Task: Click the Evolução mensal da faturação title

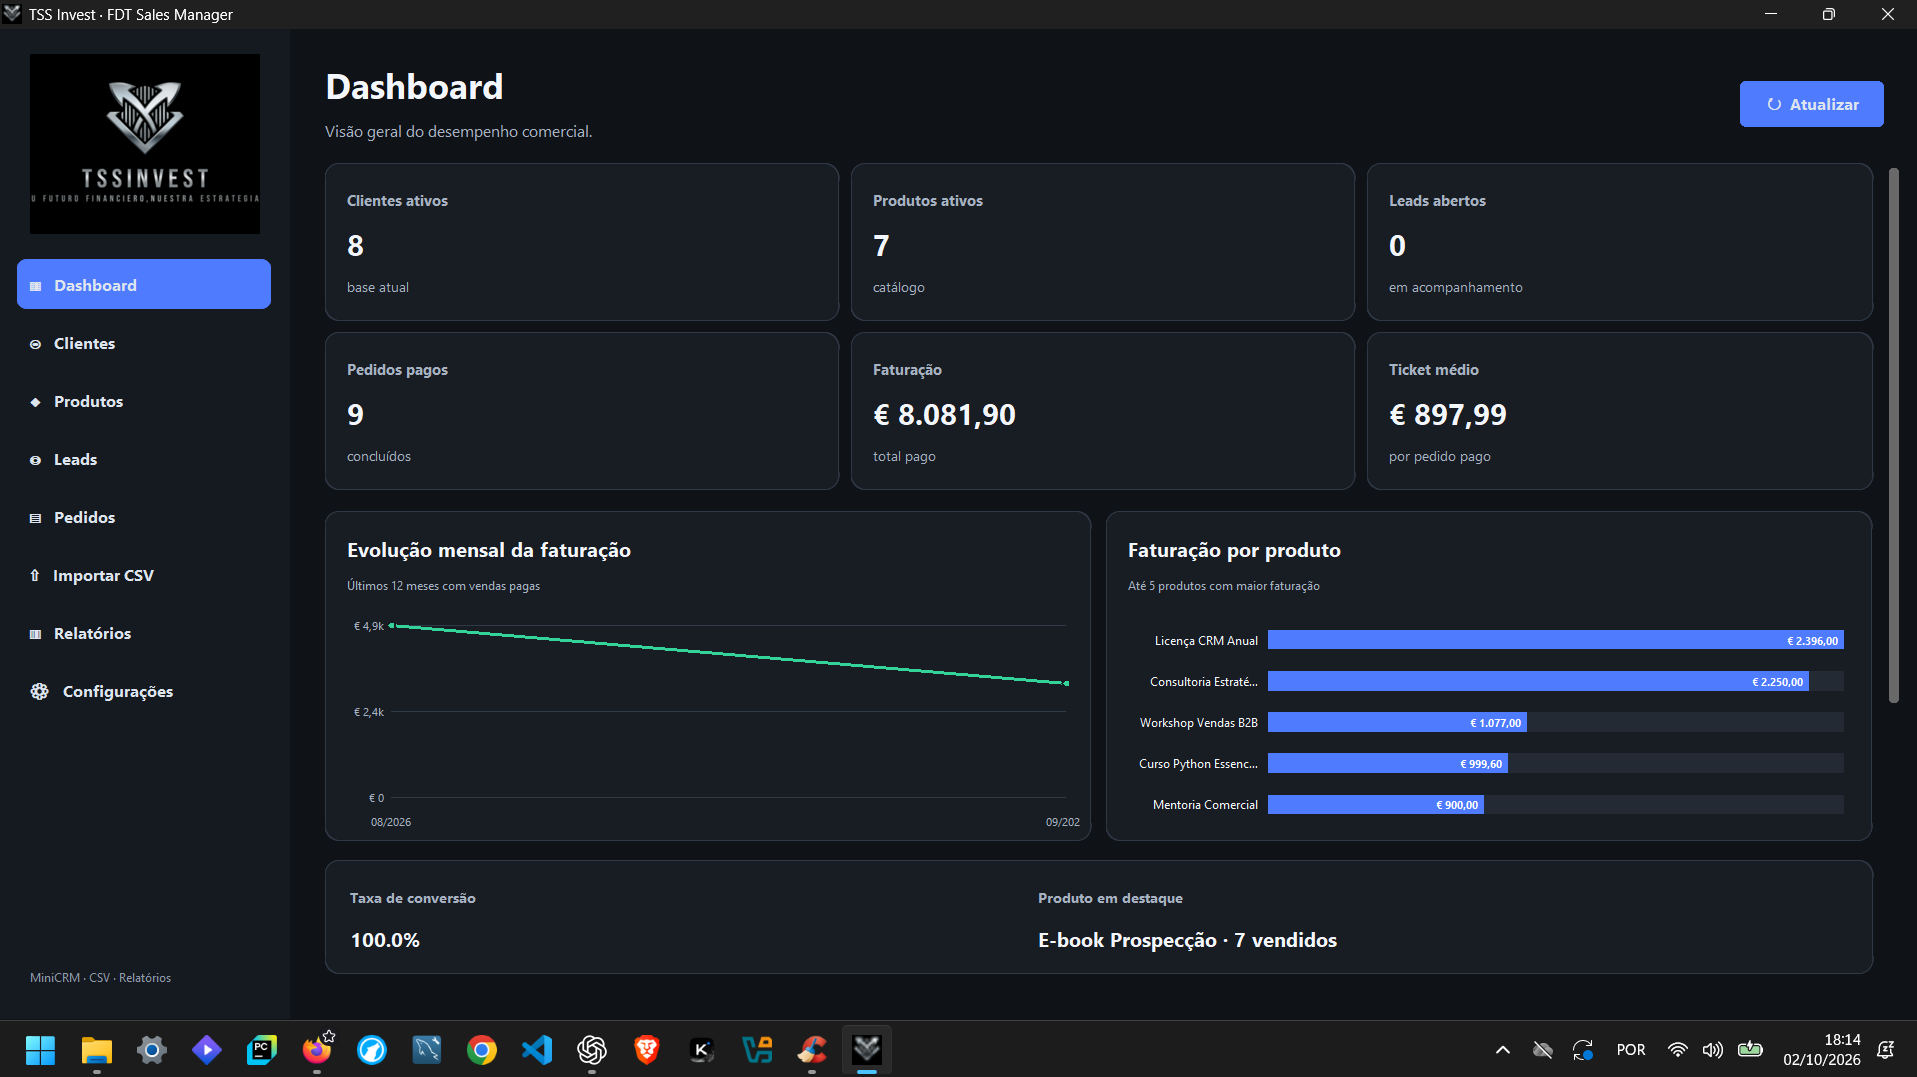Action: (x=489, y=550)
